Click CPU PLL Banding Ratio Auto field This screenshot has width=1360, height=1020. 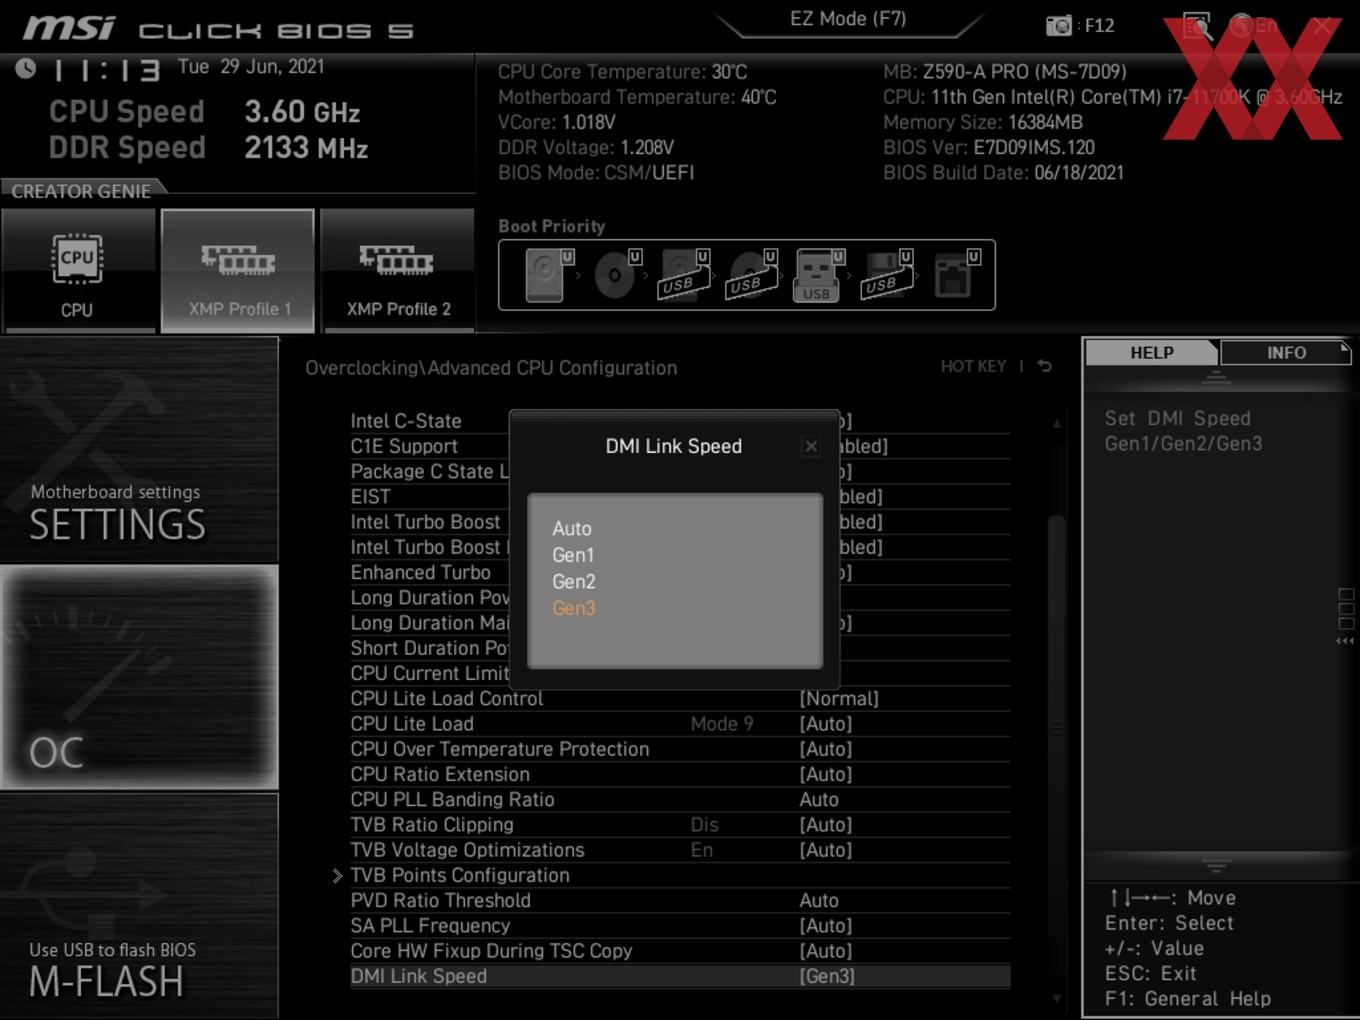tap(819, 800)
